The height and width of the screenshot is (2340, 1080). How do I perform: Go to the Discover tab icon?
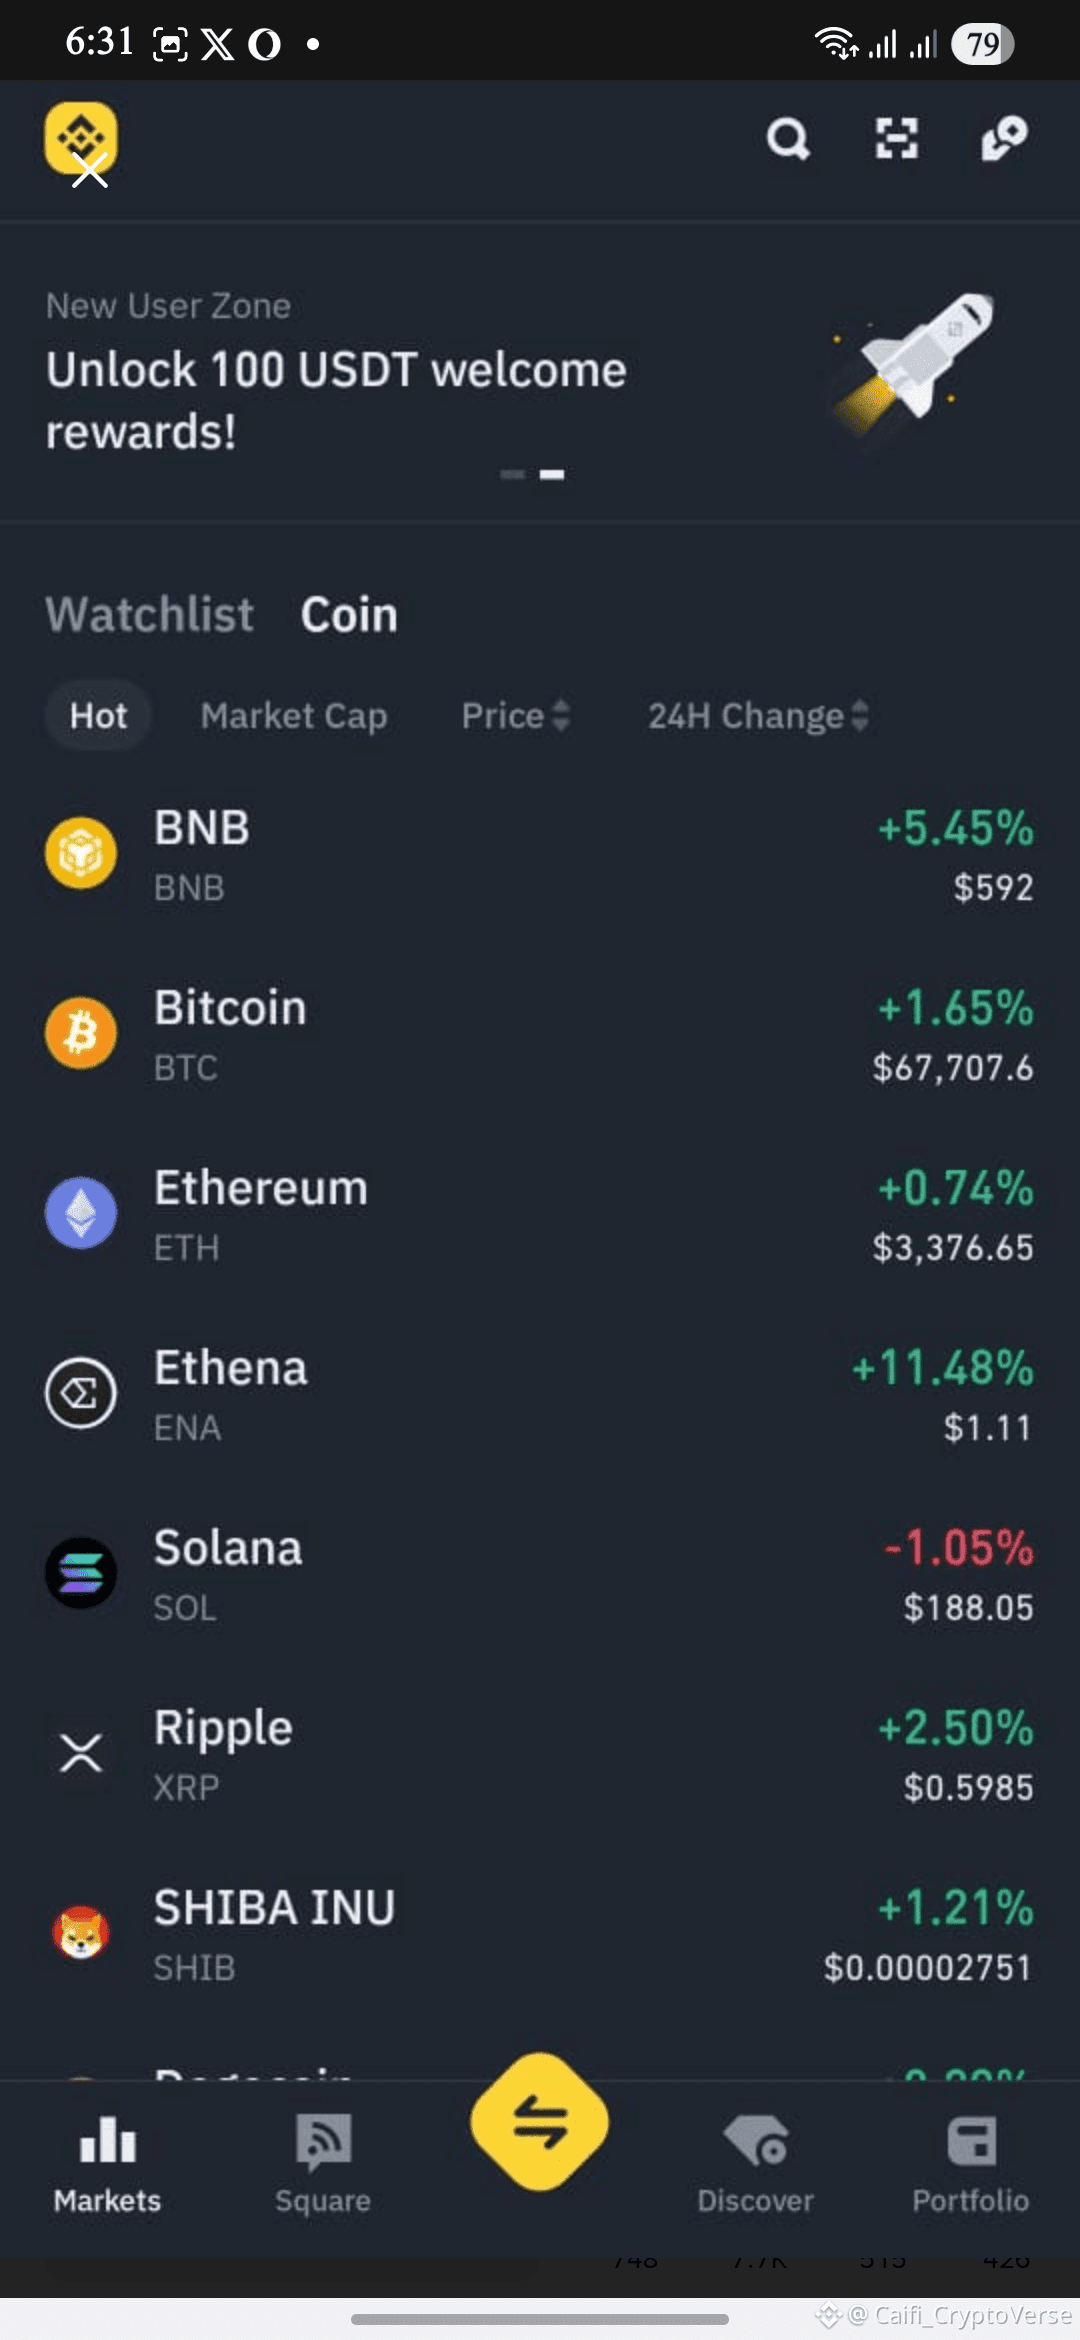tap(756, 2142)
